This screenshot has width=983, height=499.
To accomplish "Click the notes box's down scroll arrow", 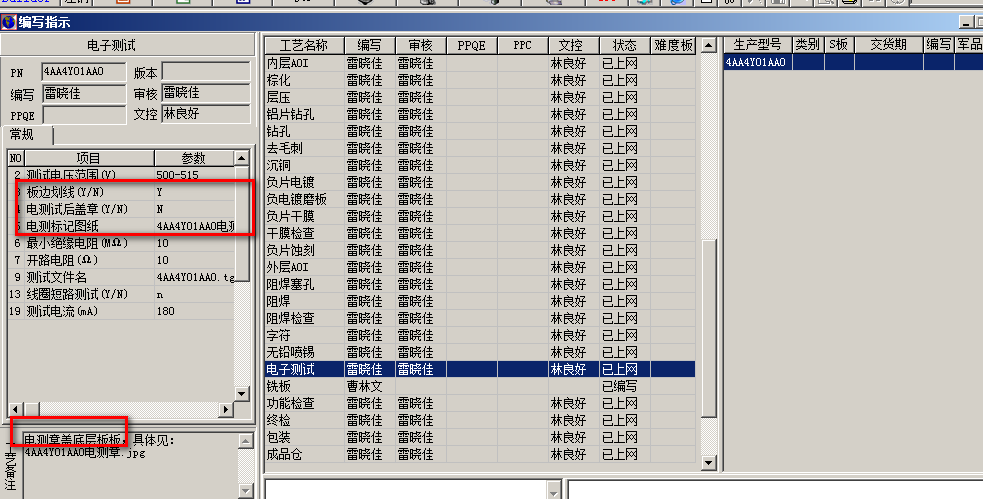I will (x=246, y=491).
